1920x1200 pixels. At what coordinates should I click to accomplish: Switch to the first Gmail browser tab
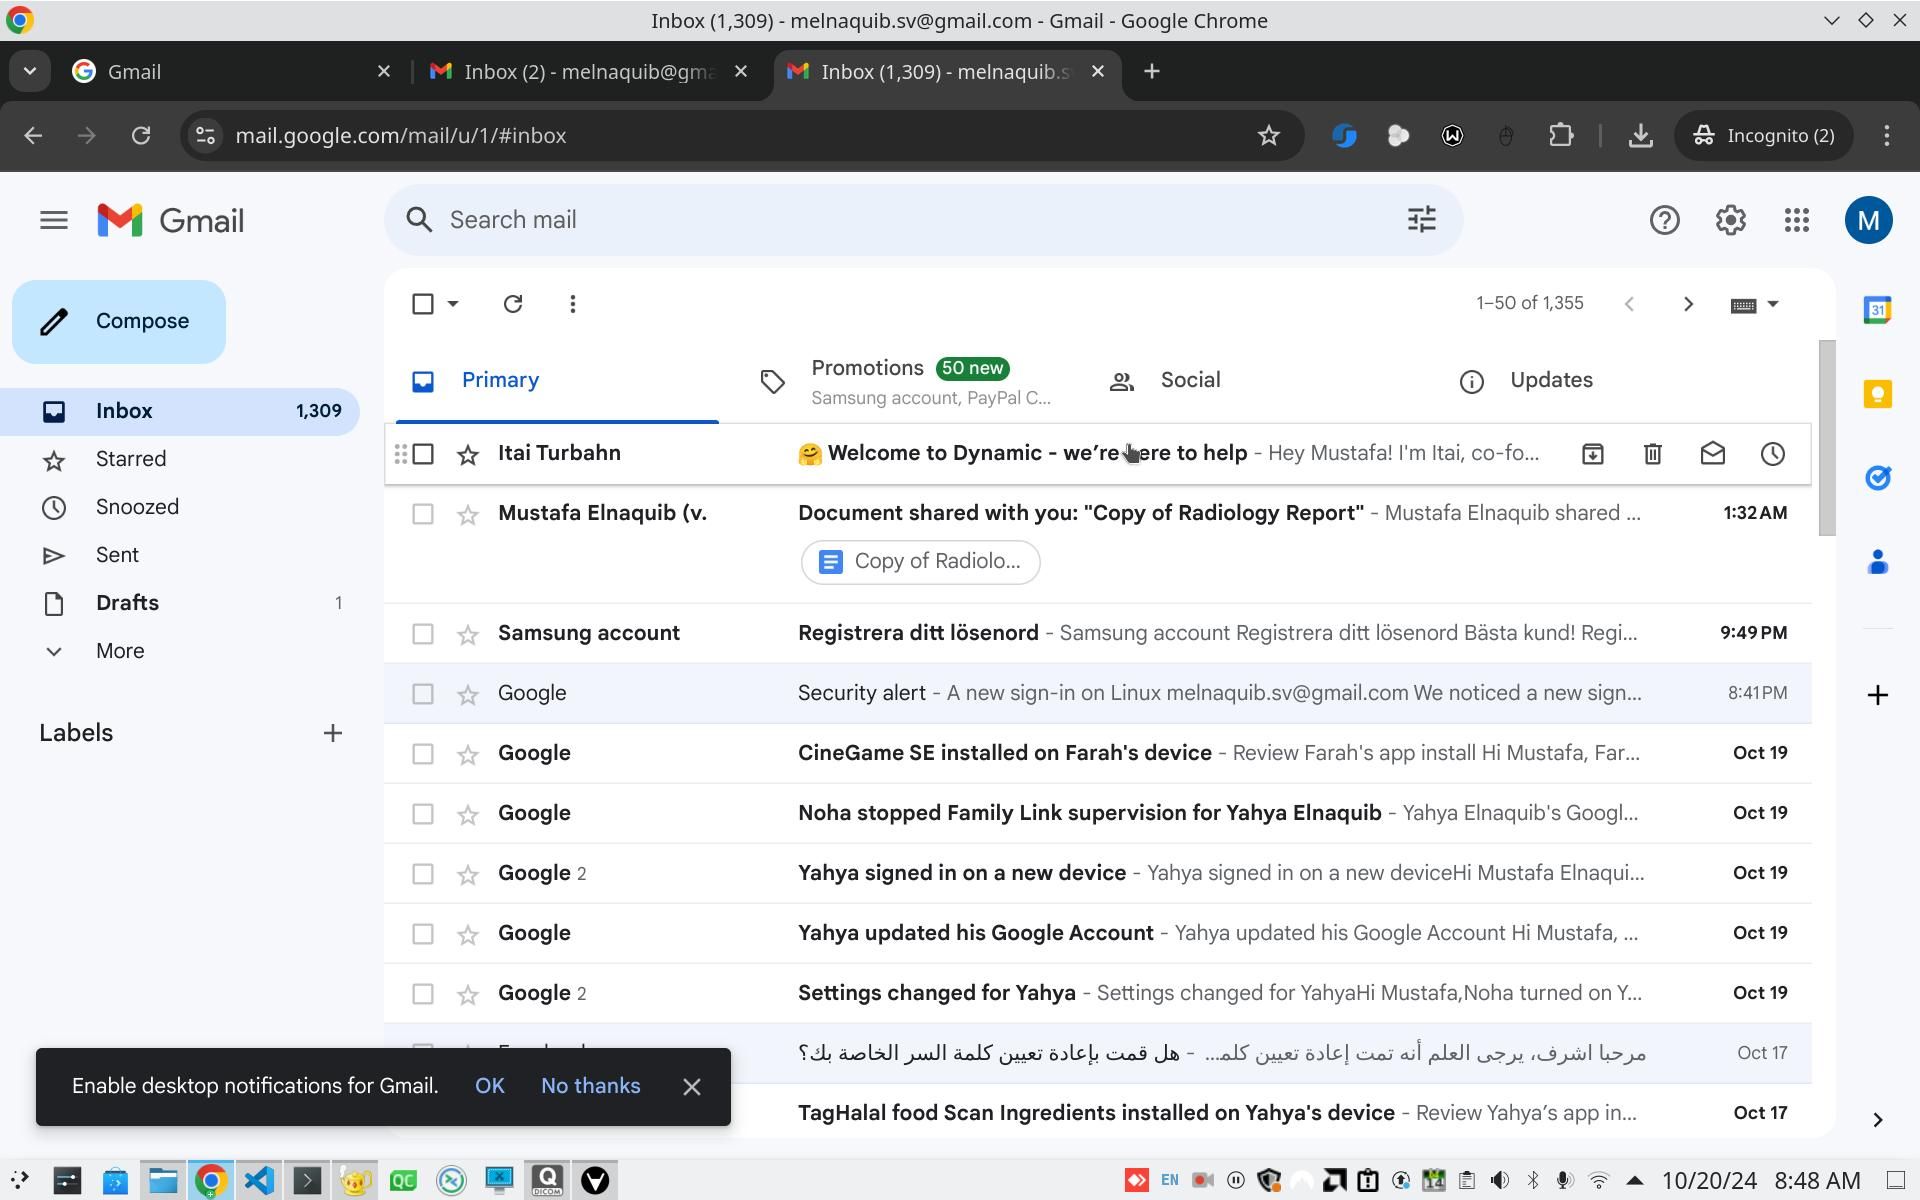pyautogui.click(x=230, y=71)
